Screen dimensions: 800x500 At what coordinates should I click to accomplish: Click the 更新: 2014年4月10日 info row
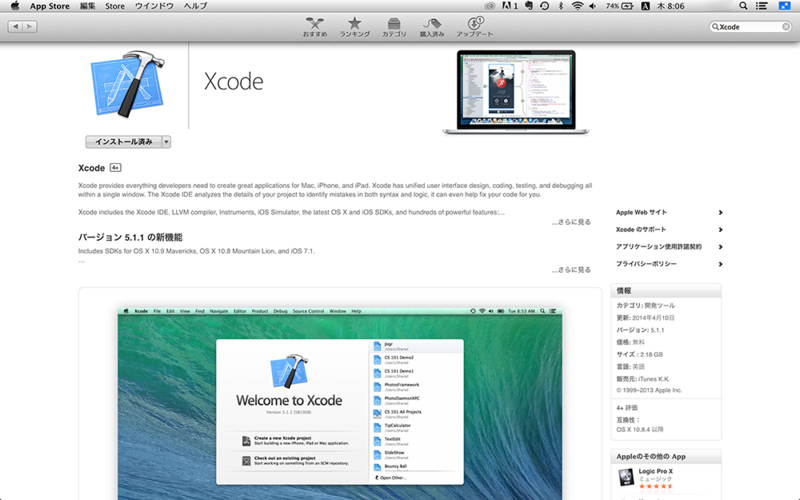645,318
